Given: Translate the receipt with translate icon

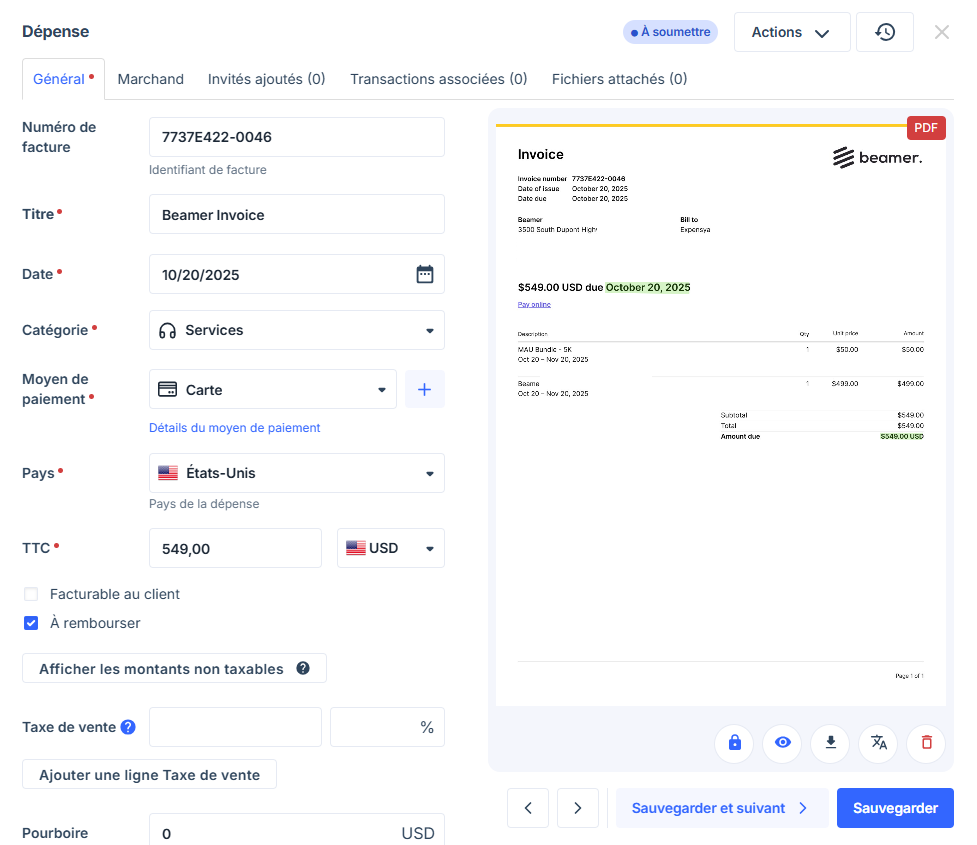Looking at the screenshot, I should coord(878,743).
